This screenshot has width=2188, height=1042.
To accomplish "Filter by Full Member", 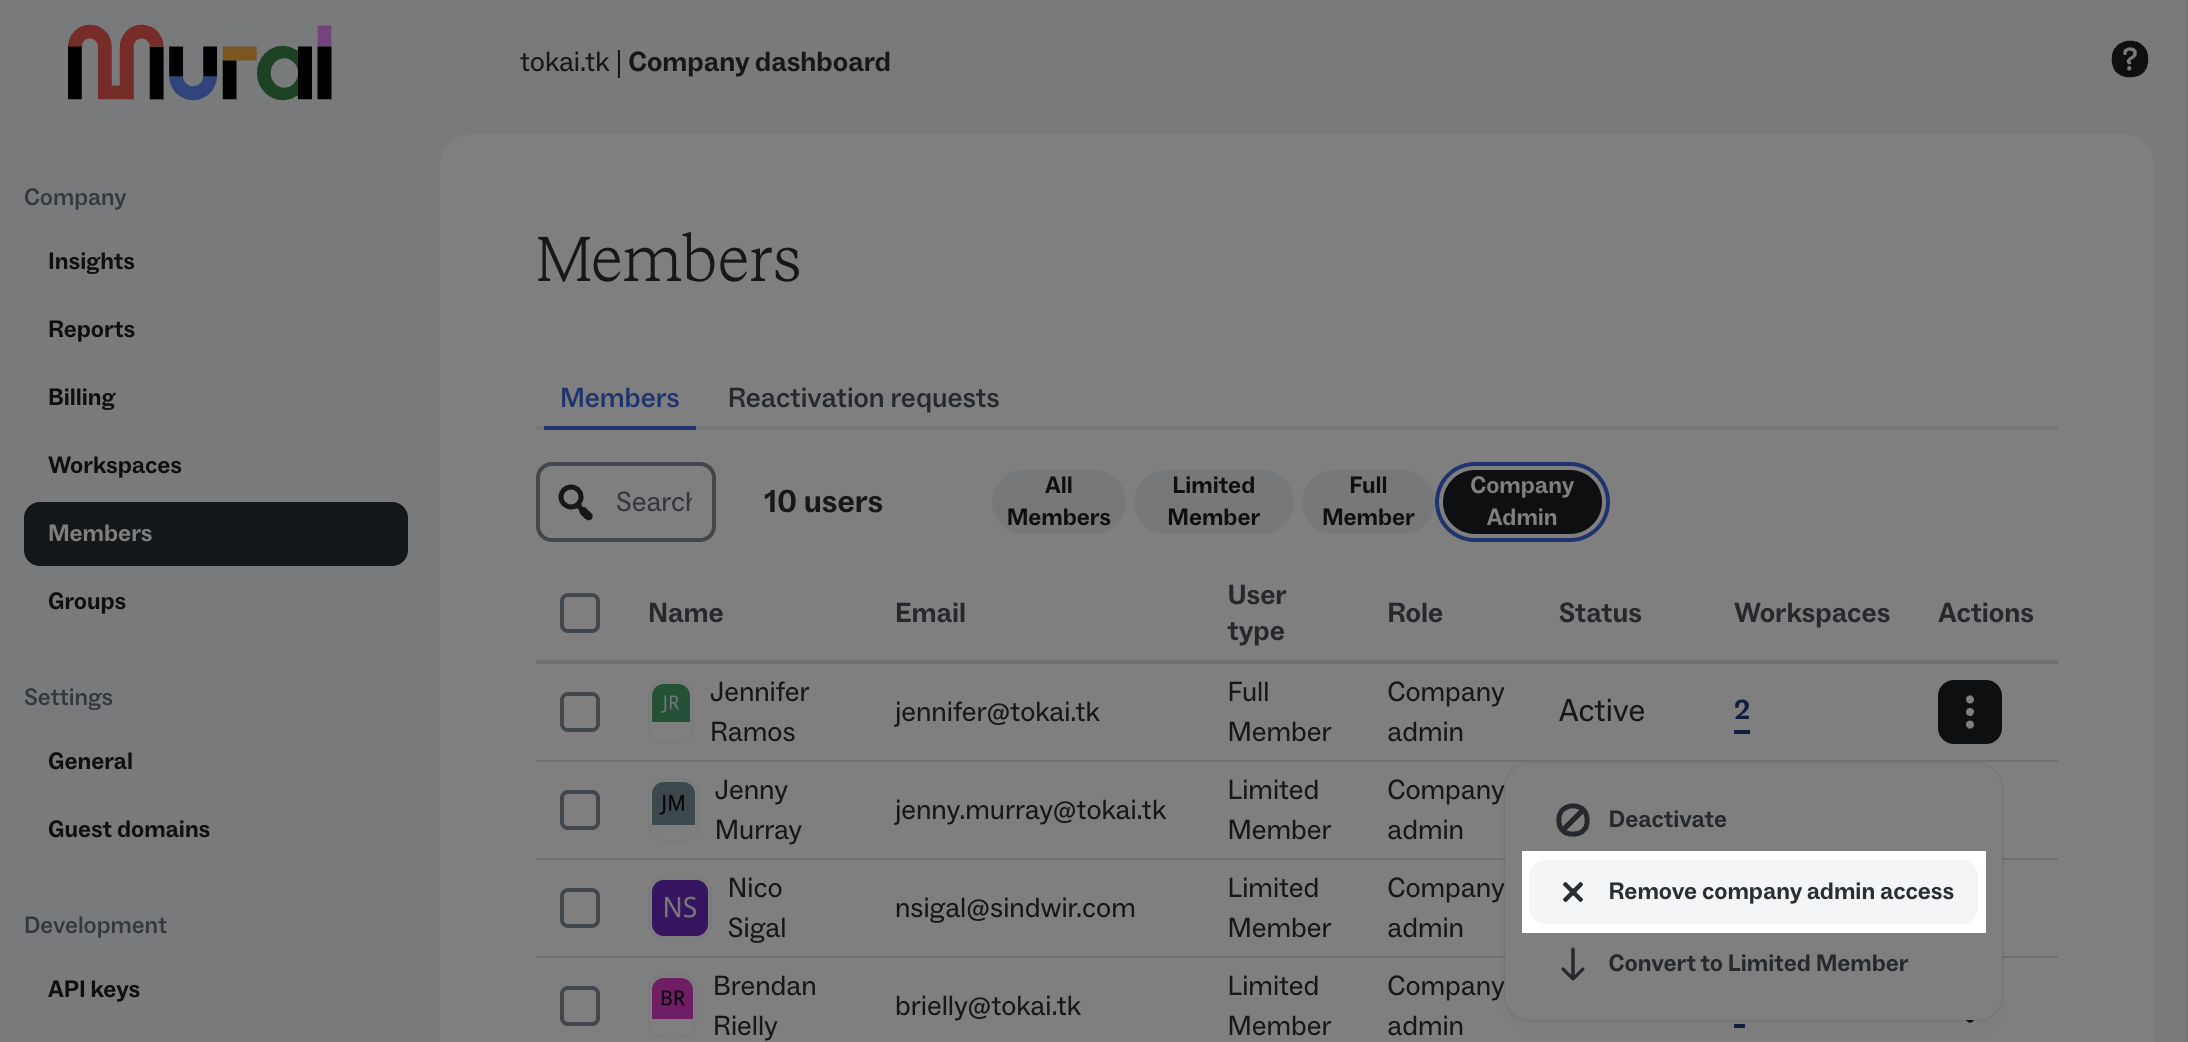I will coord(1368,502).
